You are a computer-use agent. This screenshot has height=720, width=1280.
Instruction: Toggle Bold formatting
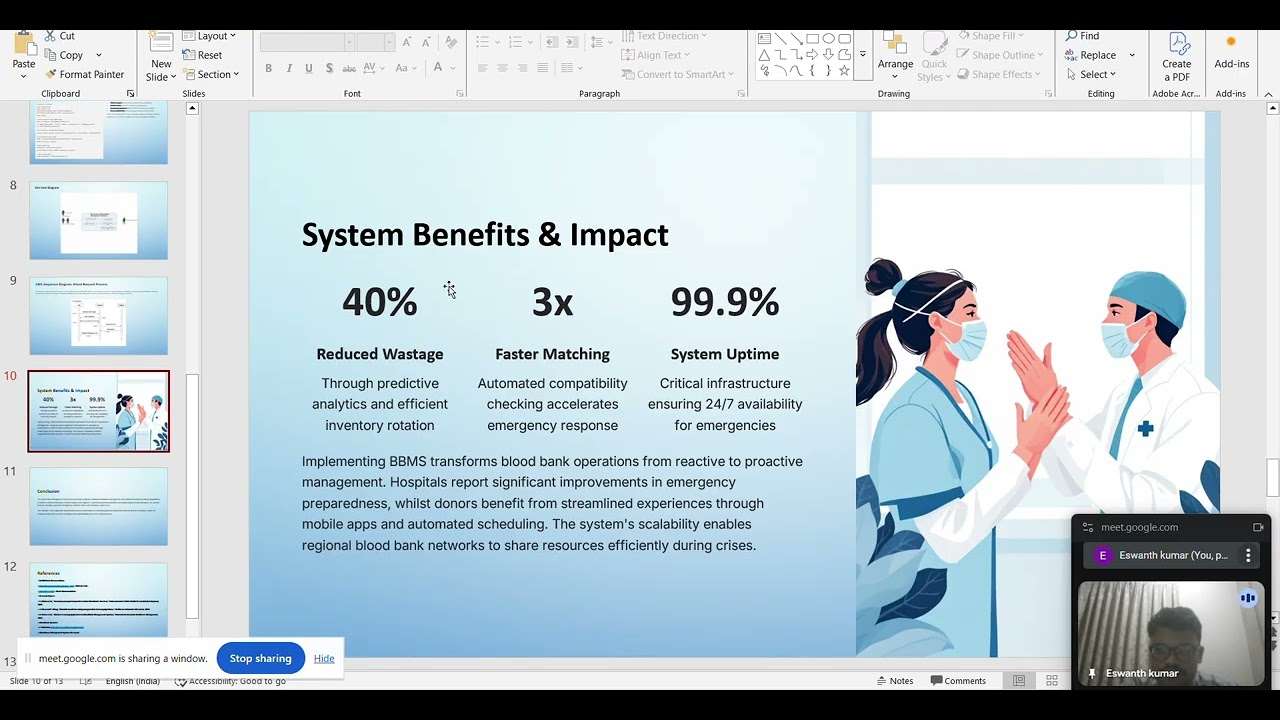point(268,68)
